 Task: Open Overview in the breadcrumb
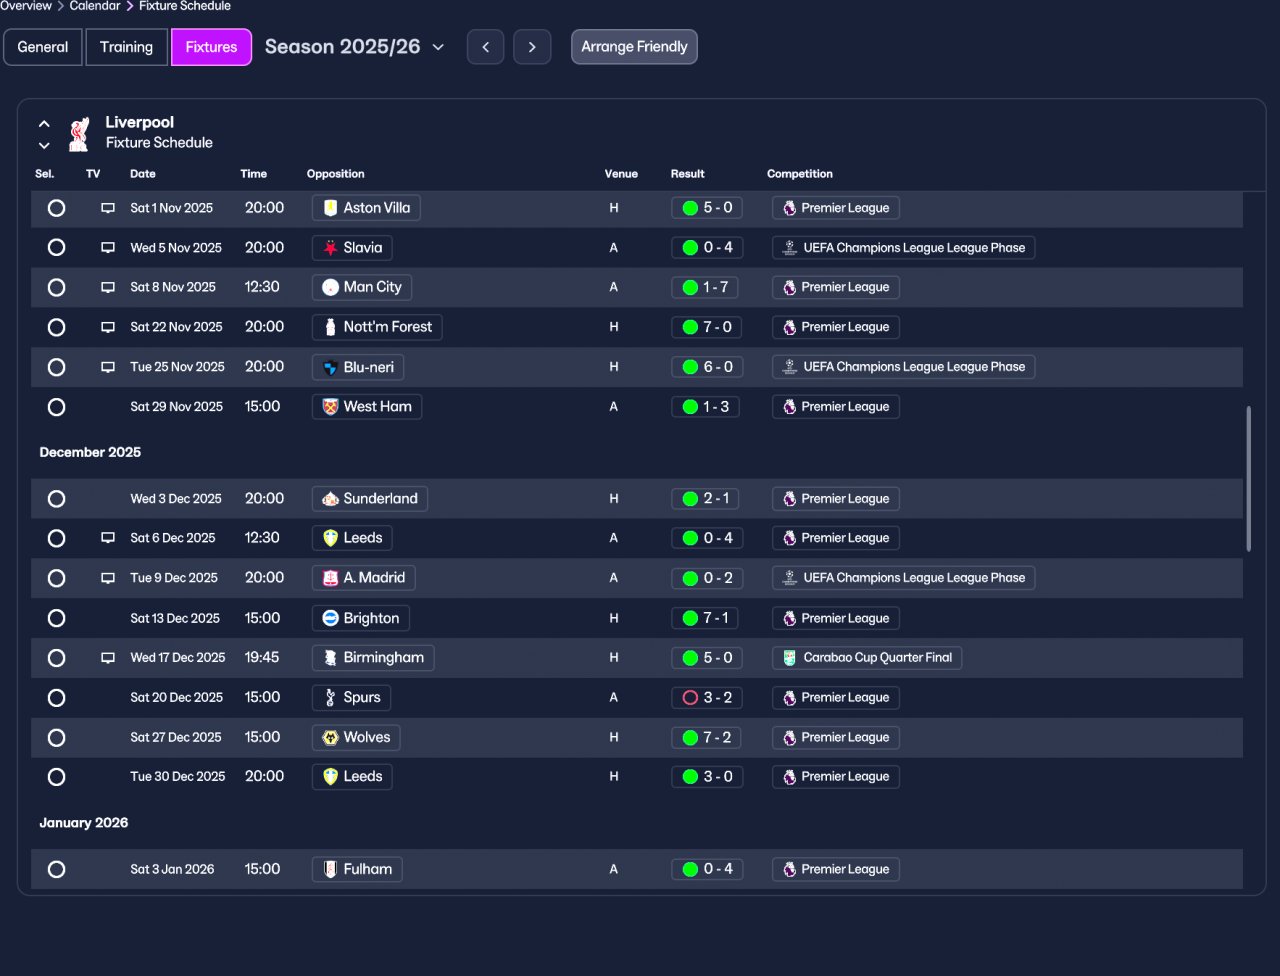(26, 6)
